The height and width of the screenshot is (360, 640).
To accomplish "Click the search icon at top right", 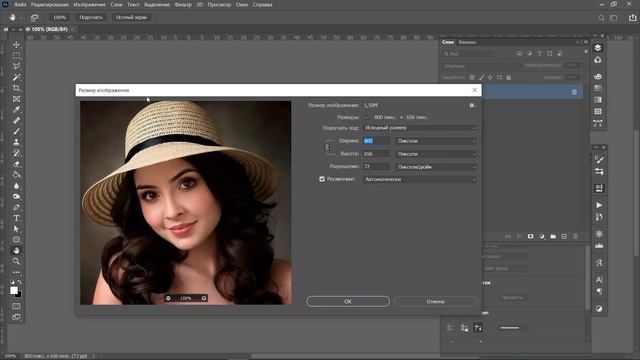I will click(x=601, y=18).
